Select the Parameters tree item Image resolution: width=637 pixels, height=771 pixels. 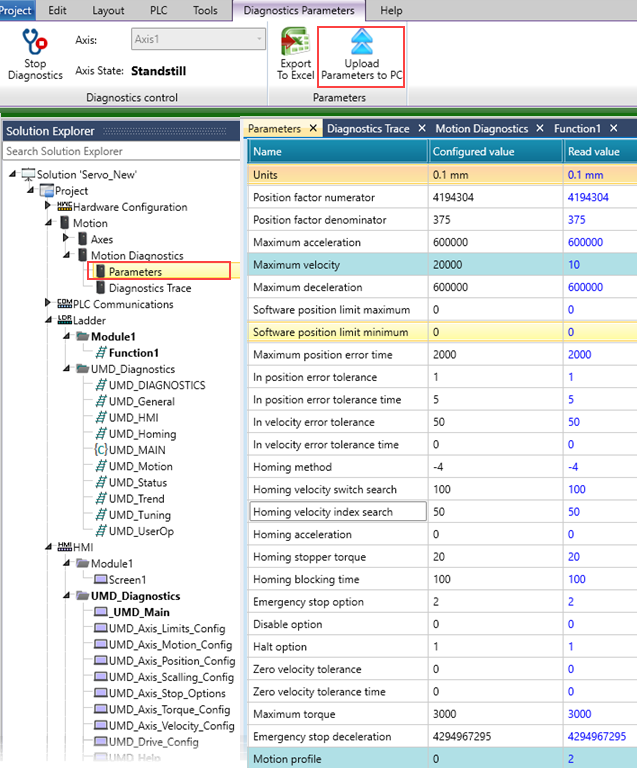click(135, 271)
